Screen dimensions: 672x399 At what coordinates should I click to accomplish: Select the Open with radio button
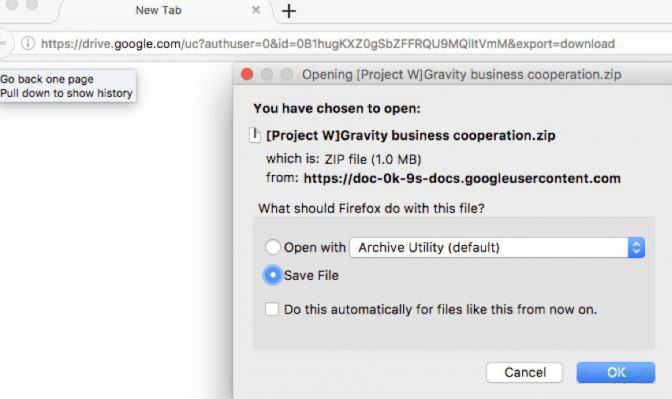point(273,247)
